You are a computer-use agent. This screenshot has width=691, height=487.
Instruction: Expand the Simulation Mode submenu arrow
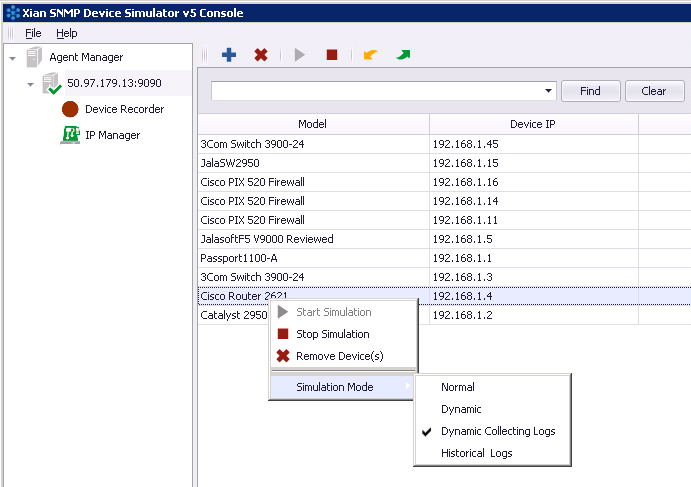coord(408,386)
